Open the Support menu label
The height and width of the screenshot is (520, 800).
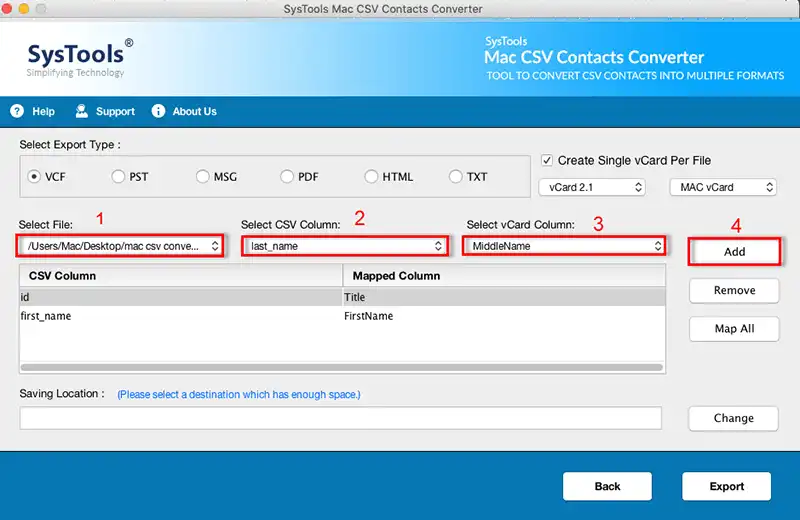115,111
